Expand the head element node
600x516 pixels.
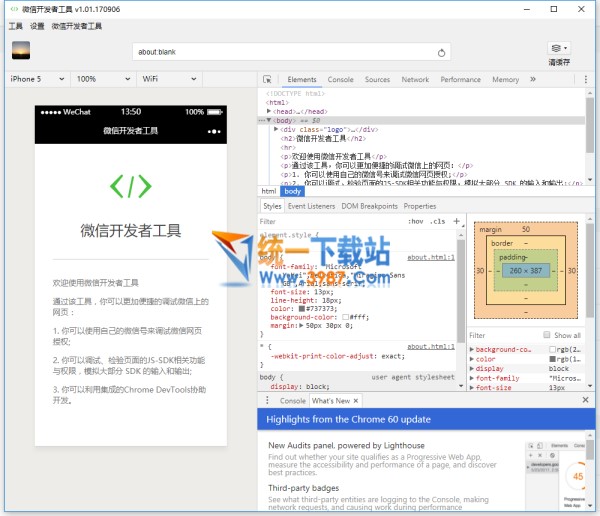tap(270, 111)
